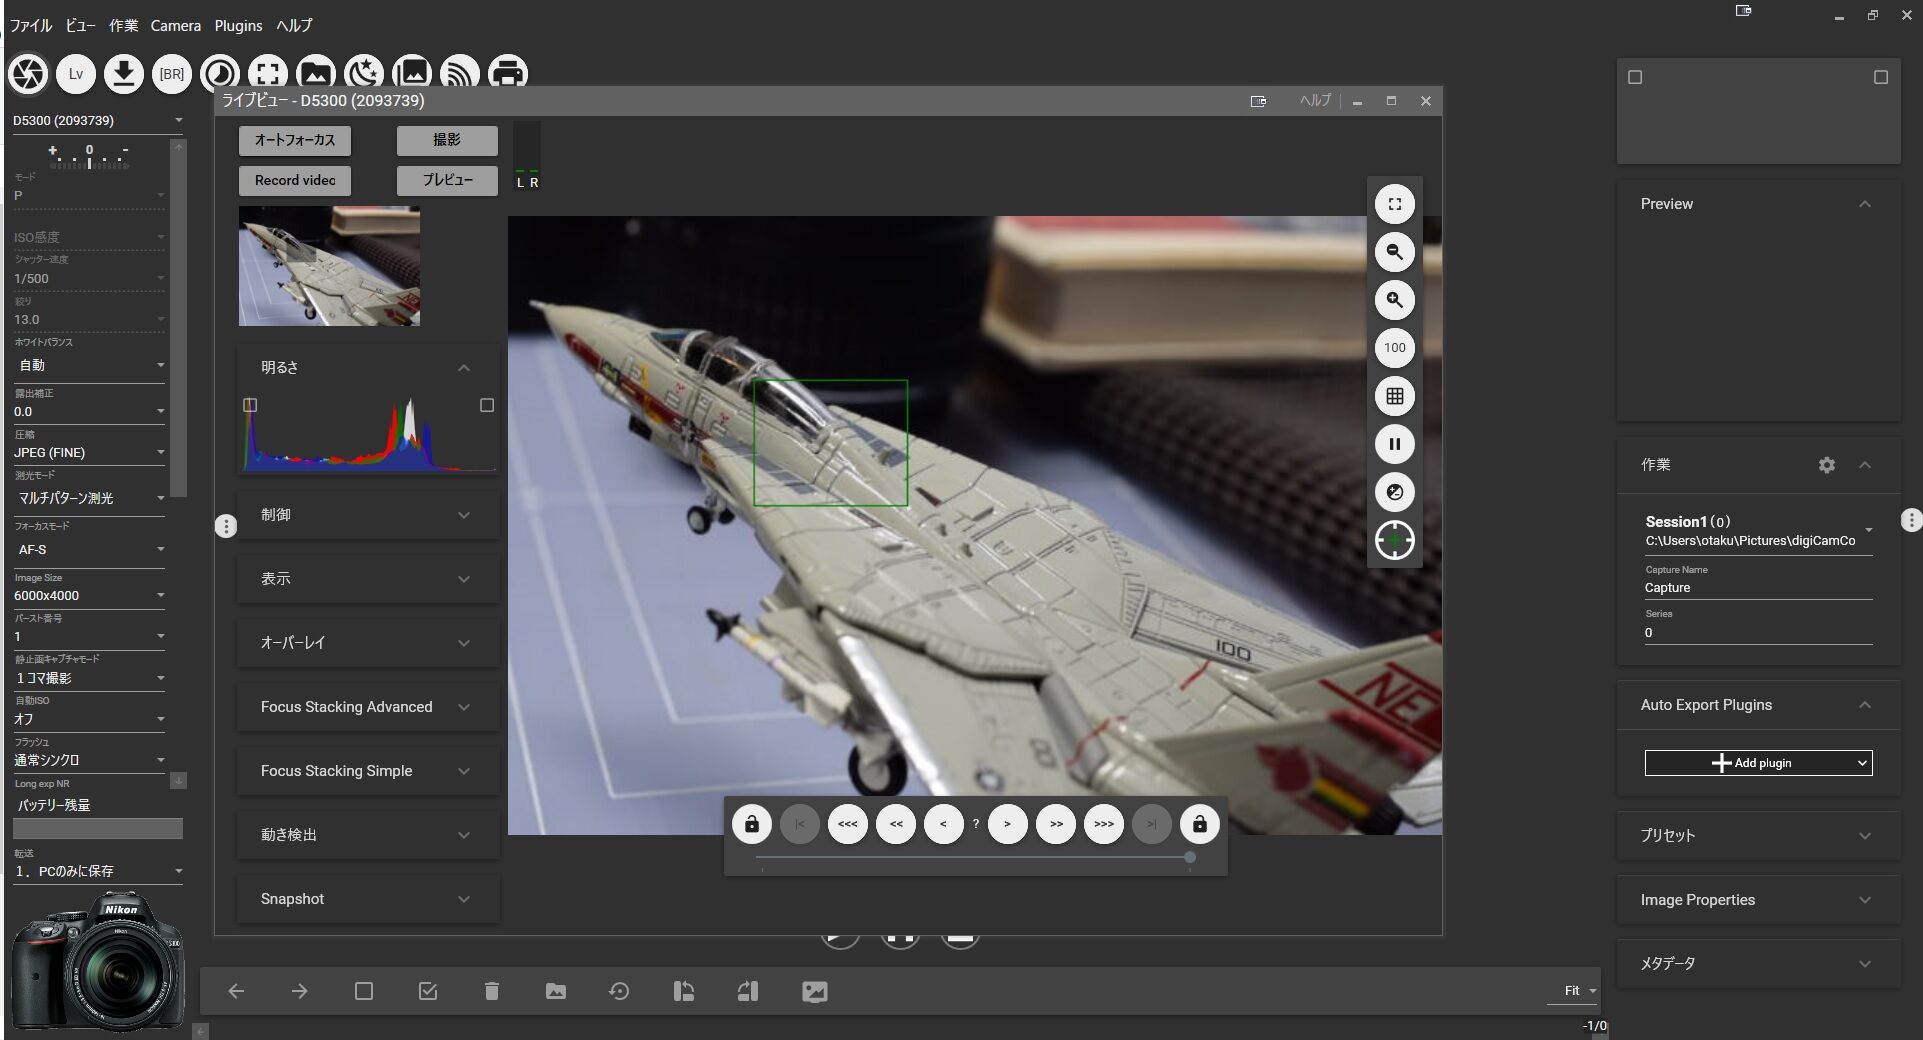Click the オートフォーカス button
Screen dimensions: 1923x1040
tap(295, 140)
